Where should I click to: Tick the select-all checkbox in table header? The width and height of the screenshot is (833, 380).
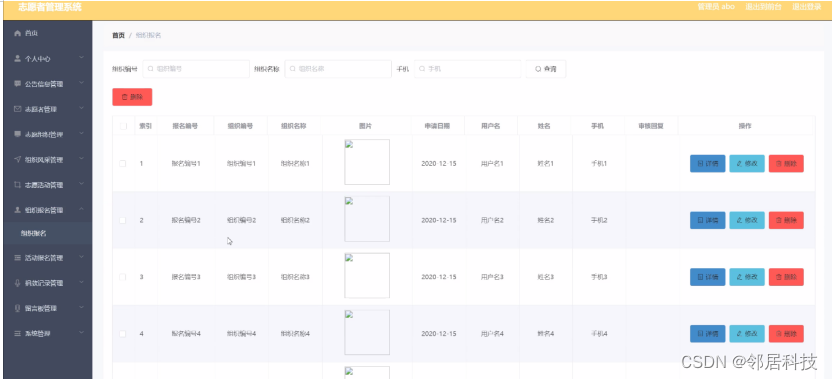[x=123, y=126]
